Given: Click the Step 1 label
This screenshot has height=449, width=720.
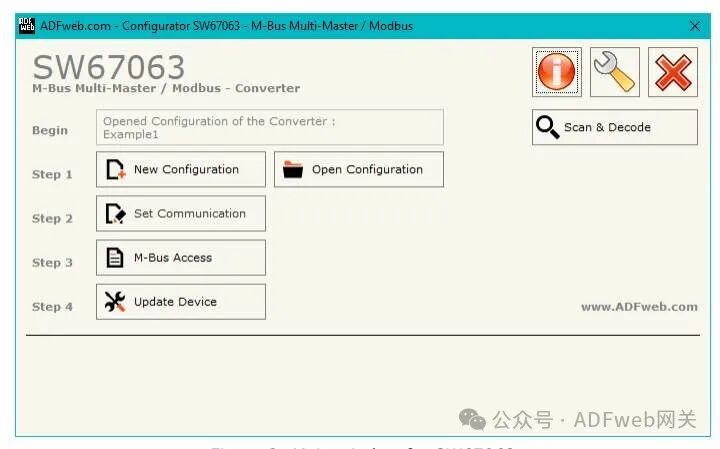Looking at the screenshot, I should (x=52, y=174).
